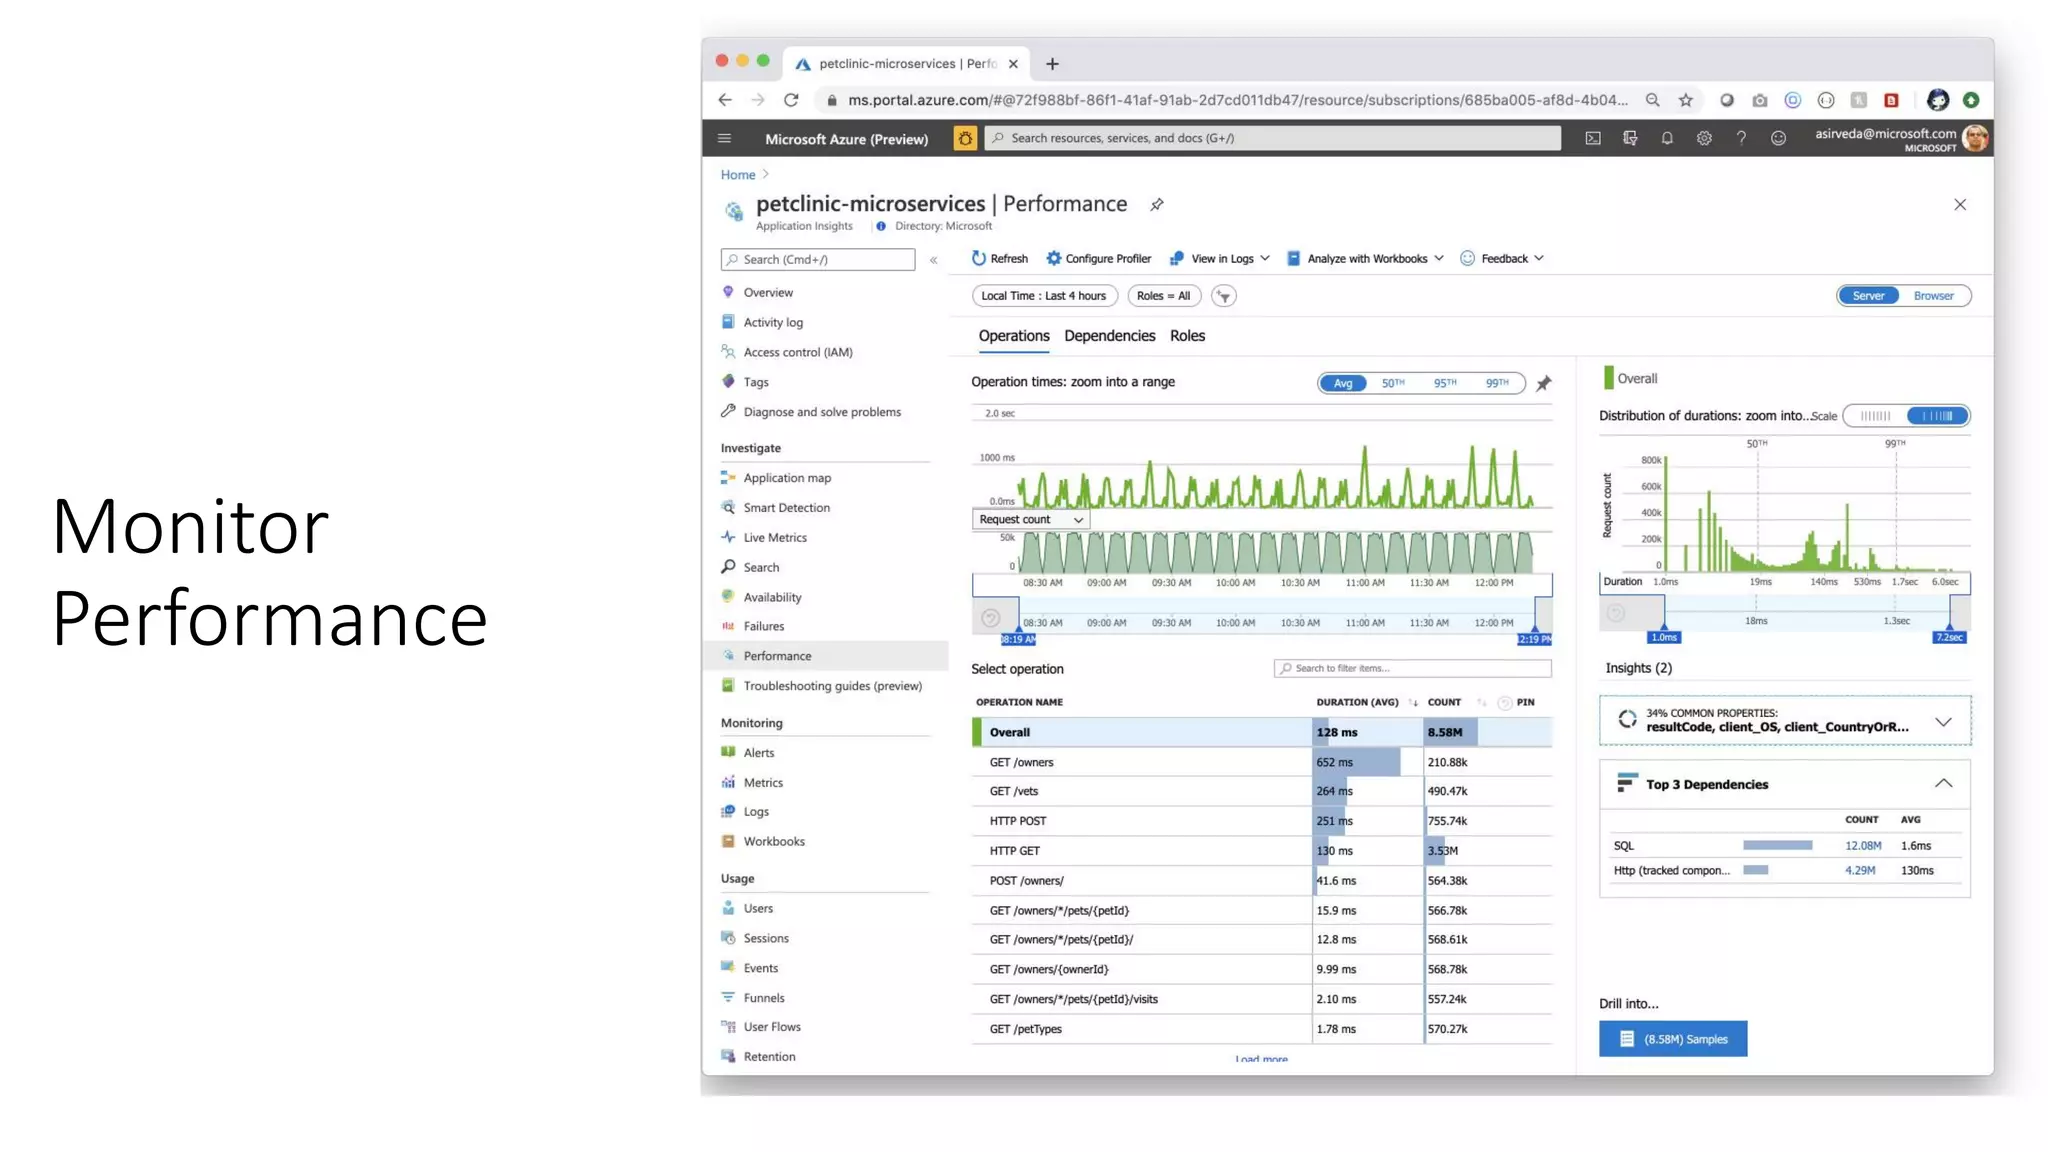Screen dimensions: 2048x1152
Task: Open Azure Cloud Shell icon
Action: (x=1593, y=138)
